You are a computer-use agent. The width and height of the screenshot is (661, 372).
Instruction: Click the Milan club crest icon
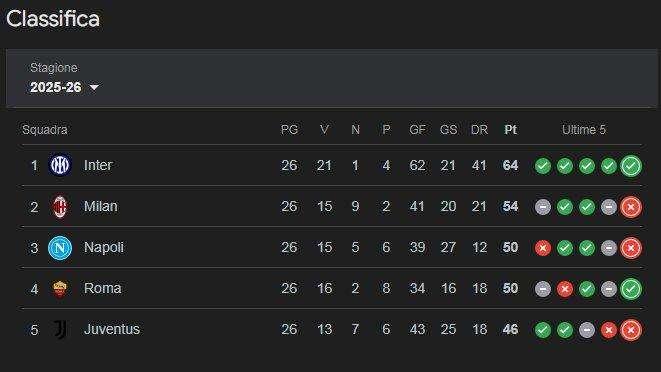60,206
